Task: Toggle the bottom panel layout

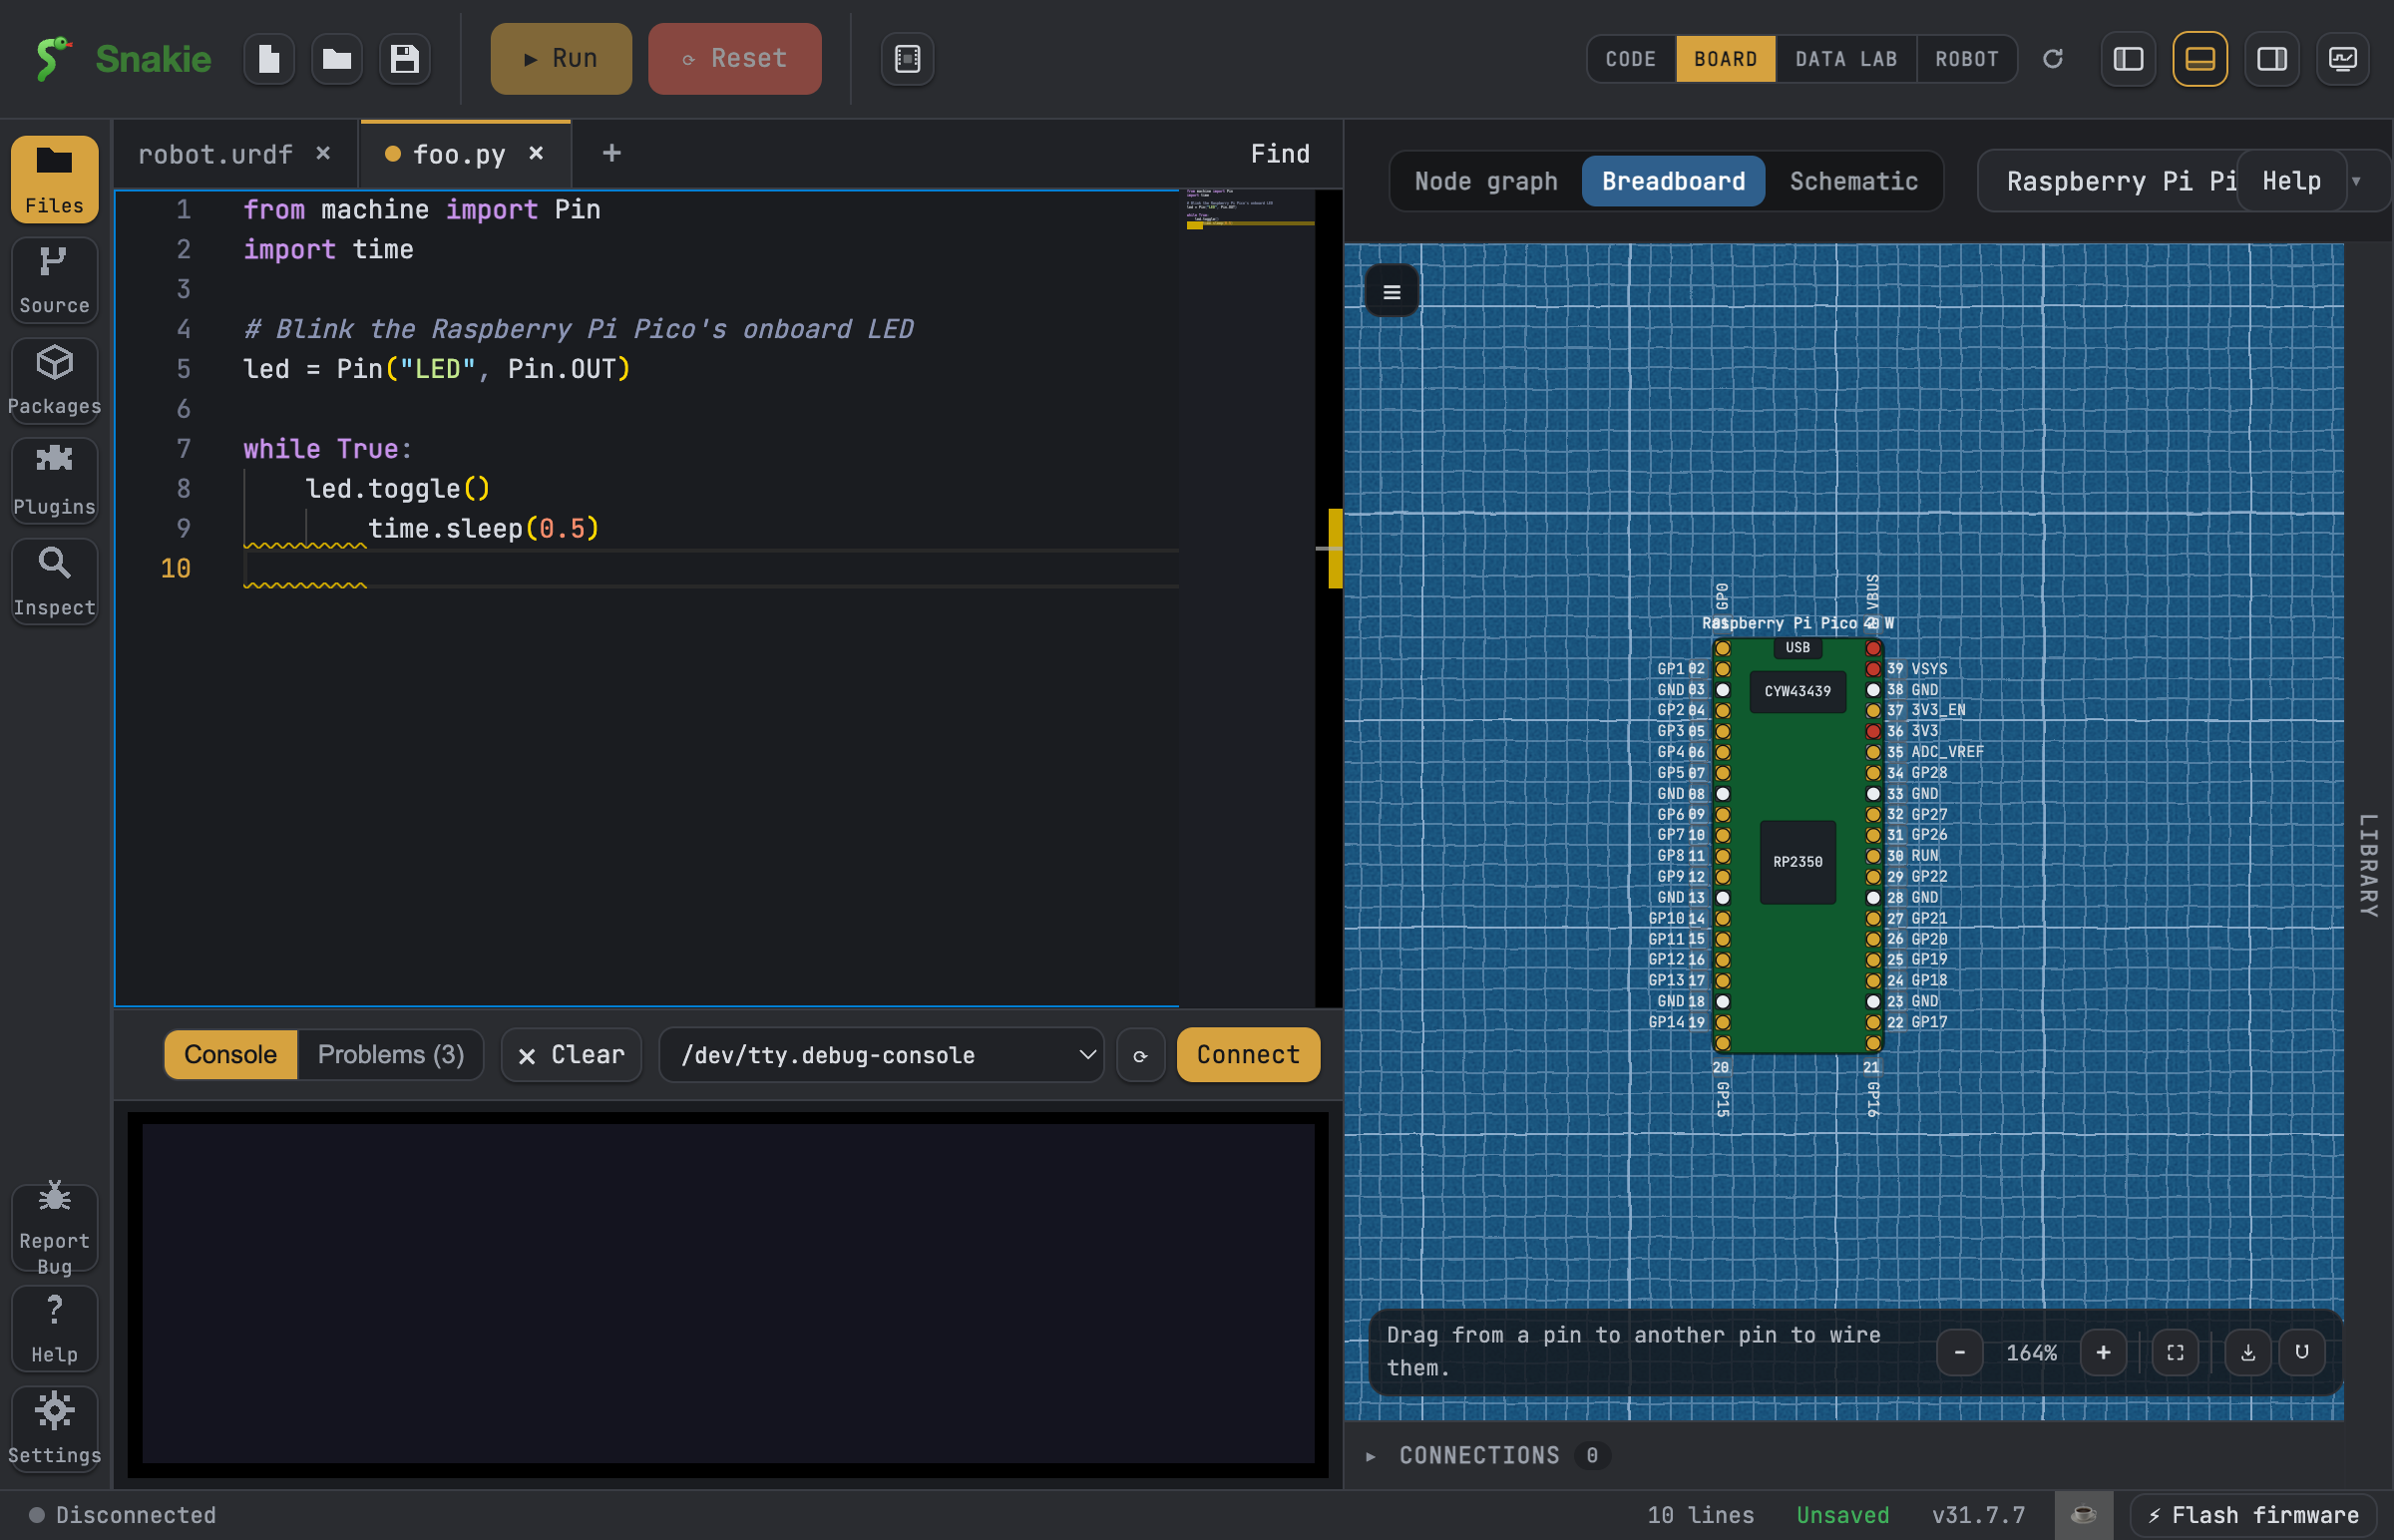Action: 2200,59
